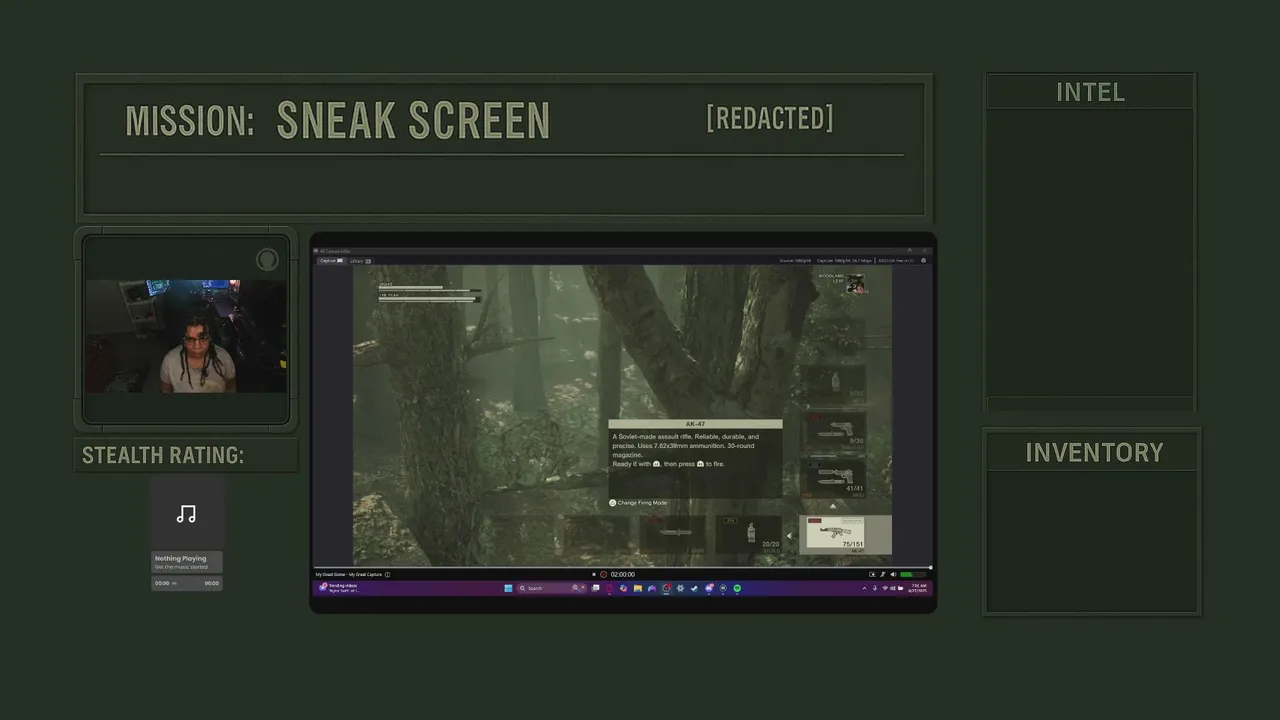Screen dimensions: 1280x720
Task: Show hidden system tray icons chevron
Action: tap(864, 588)
